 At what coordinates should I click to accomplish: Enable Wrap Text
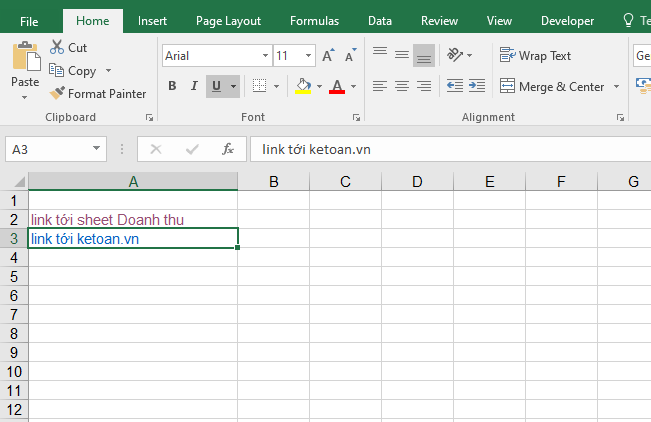(535, 55)
